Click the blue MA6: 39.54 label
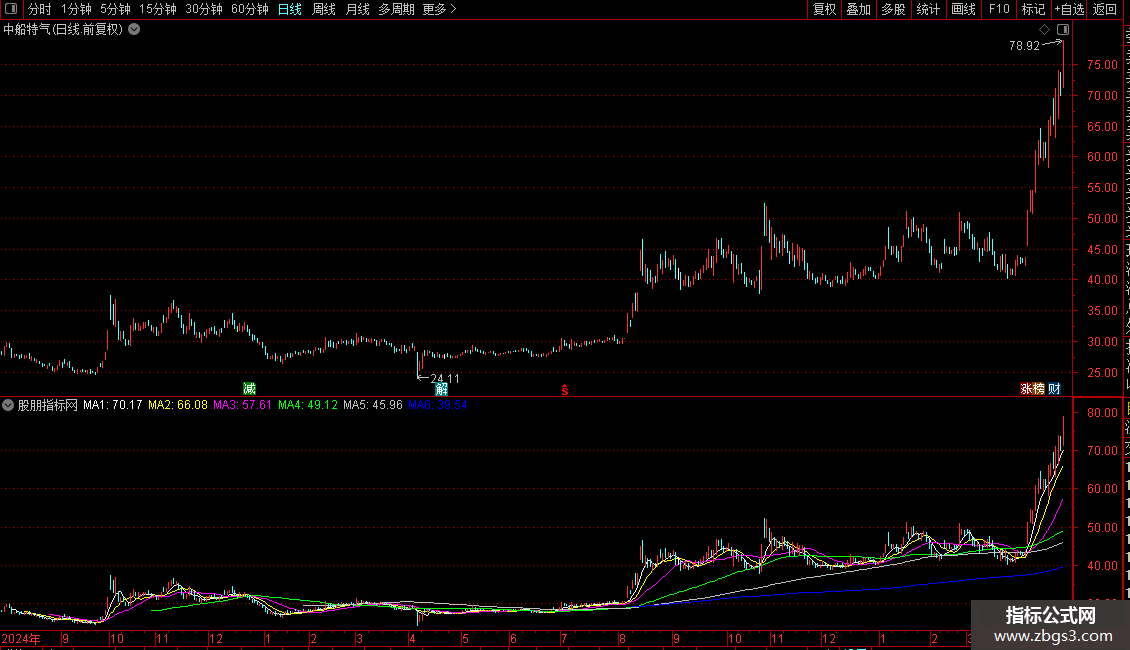Screen dimensions: 1130x650 point(437,405)
